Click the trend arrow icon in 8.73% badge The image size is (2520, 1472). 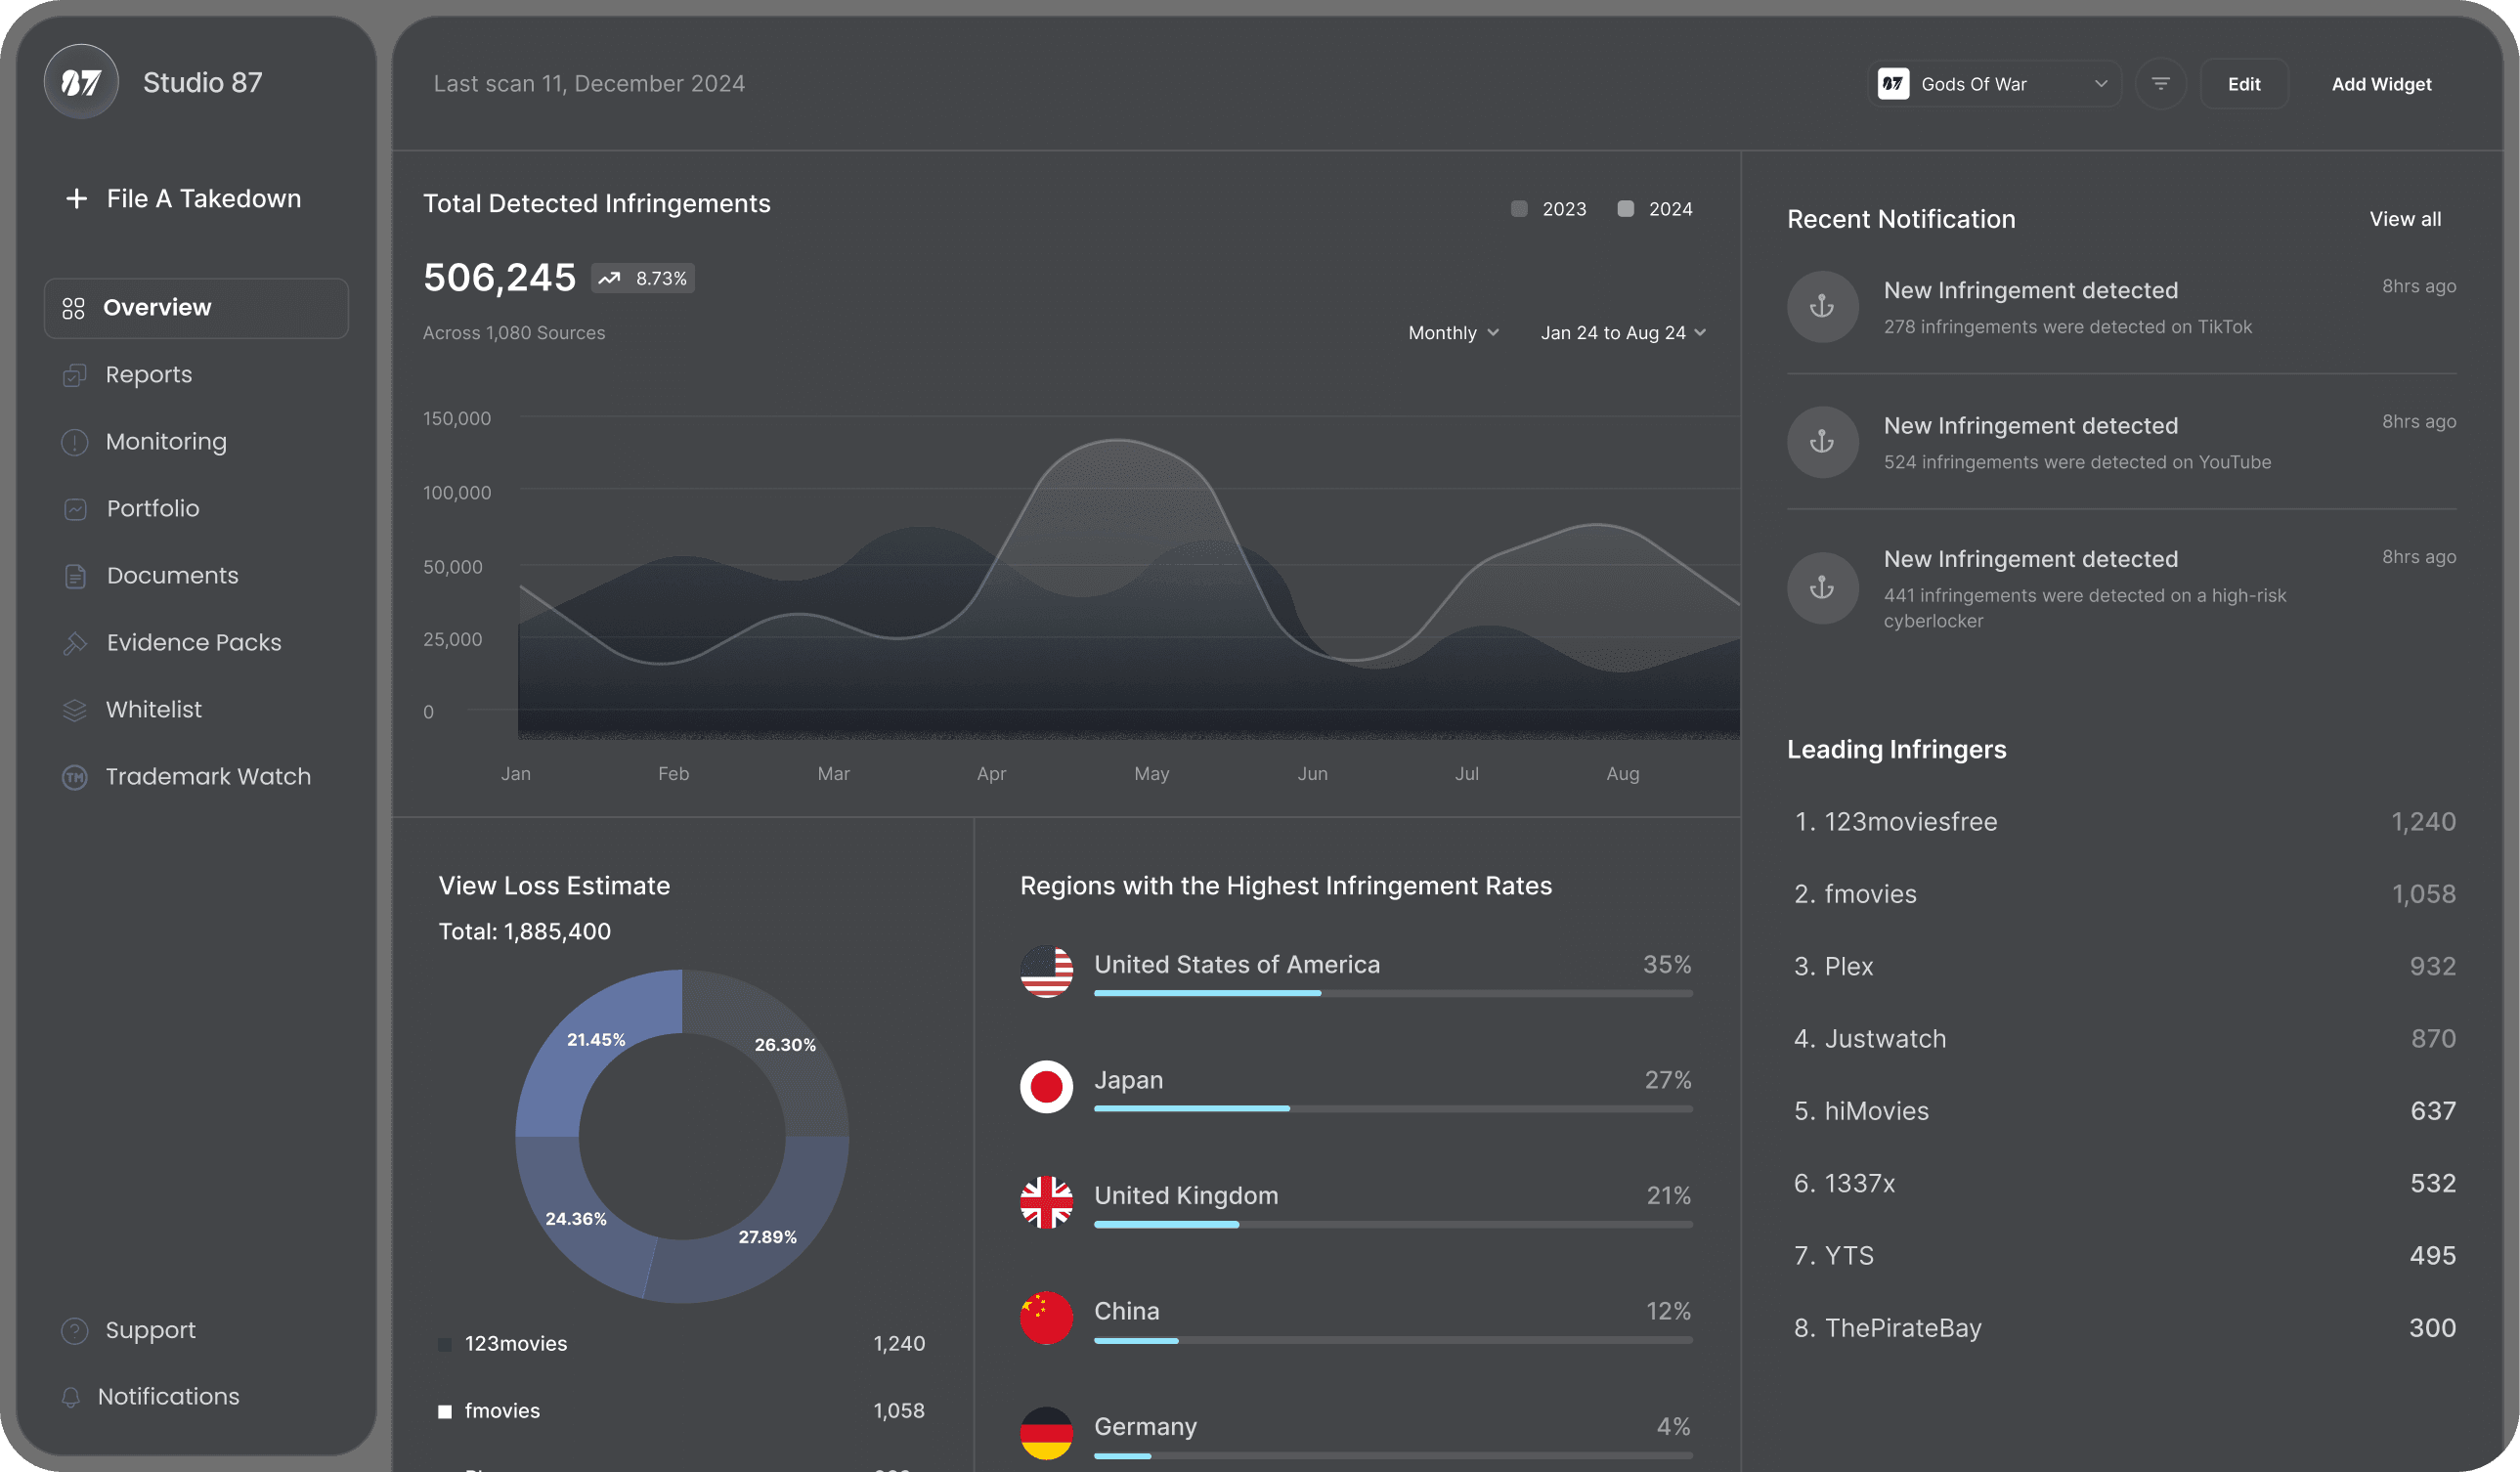[x=609, y=279]
